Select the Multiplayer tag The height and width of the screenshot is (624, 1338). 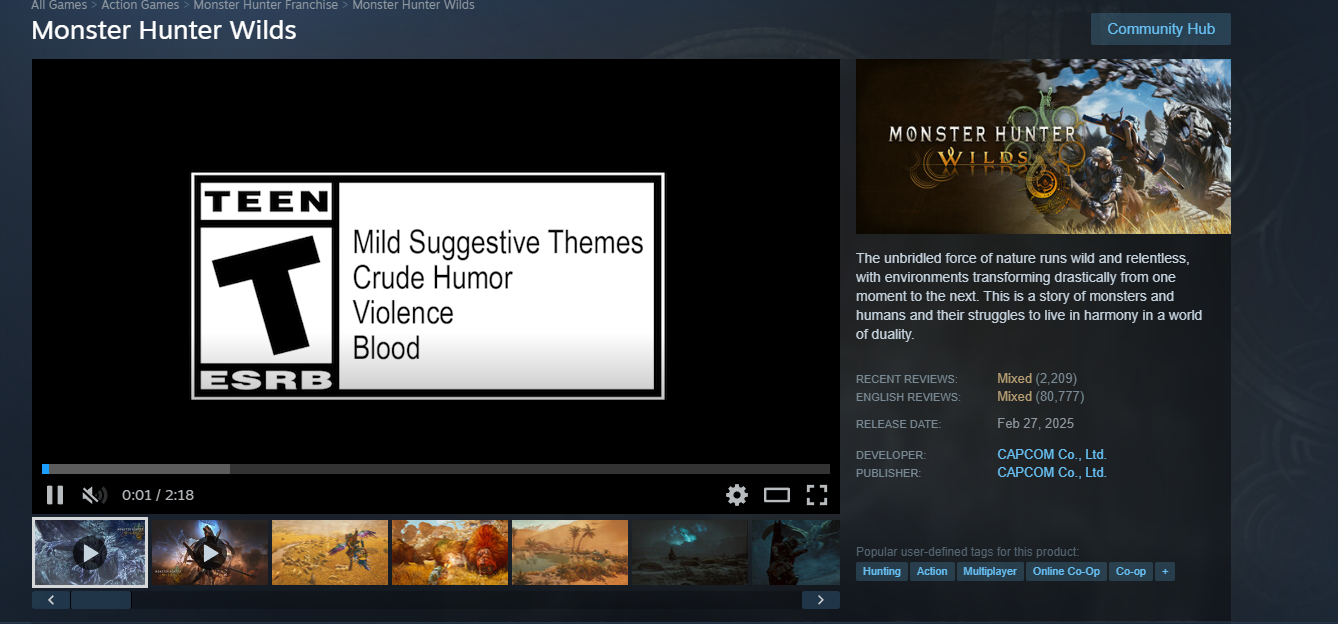tap(990, 572)
